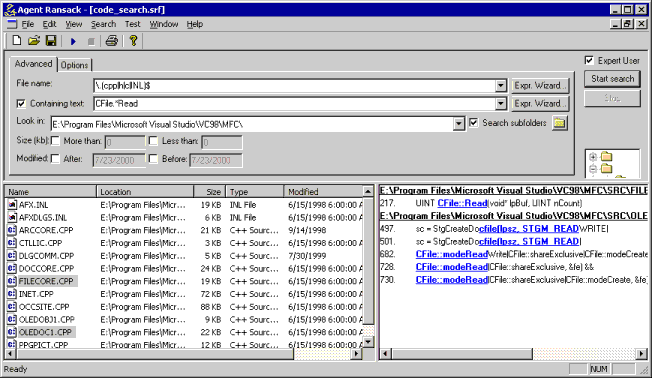Open the Search menu

click(104, 24)
